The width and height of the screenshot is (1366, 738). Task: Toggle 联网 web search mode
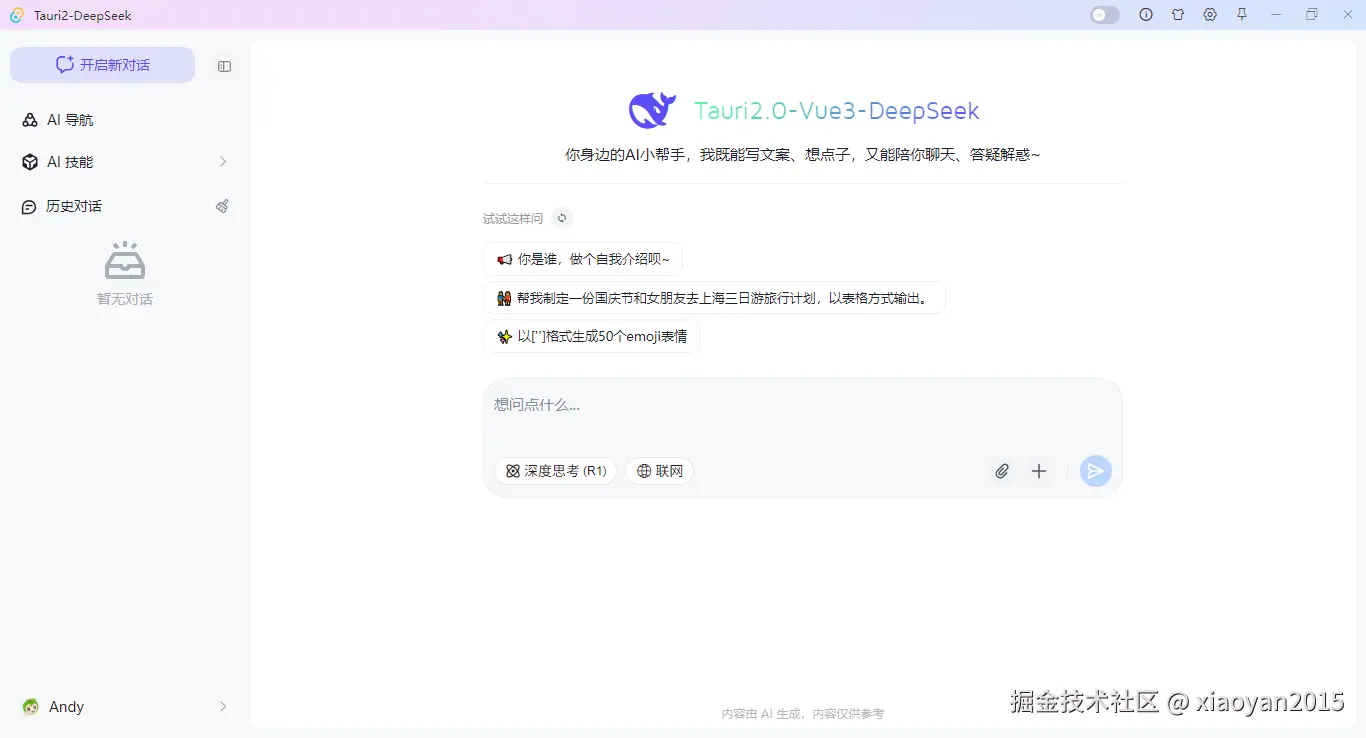[659, 470]
